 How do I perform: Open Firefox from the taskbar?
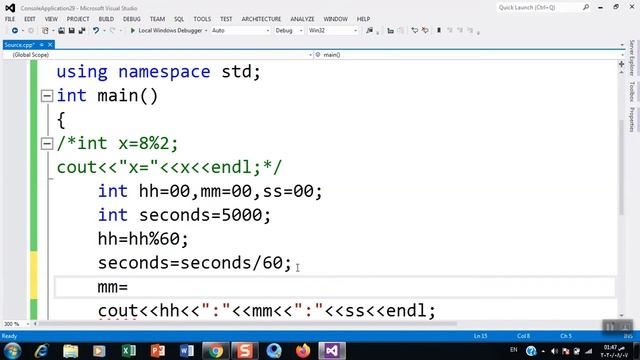point(303,351)
